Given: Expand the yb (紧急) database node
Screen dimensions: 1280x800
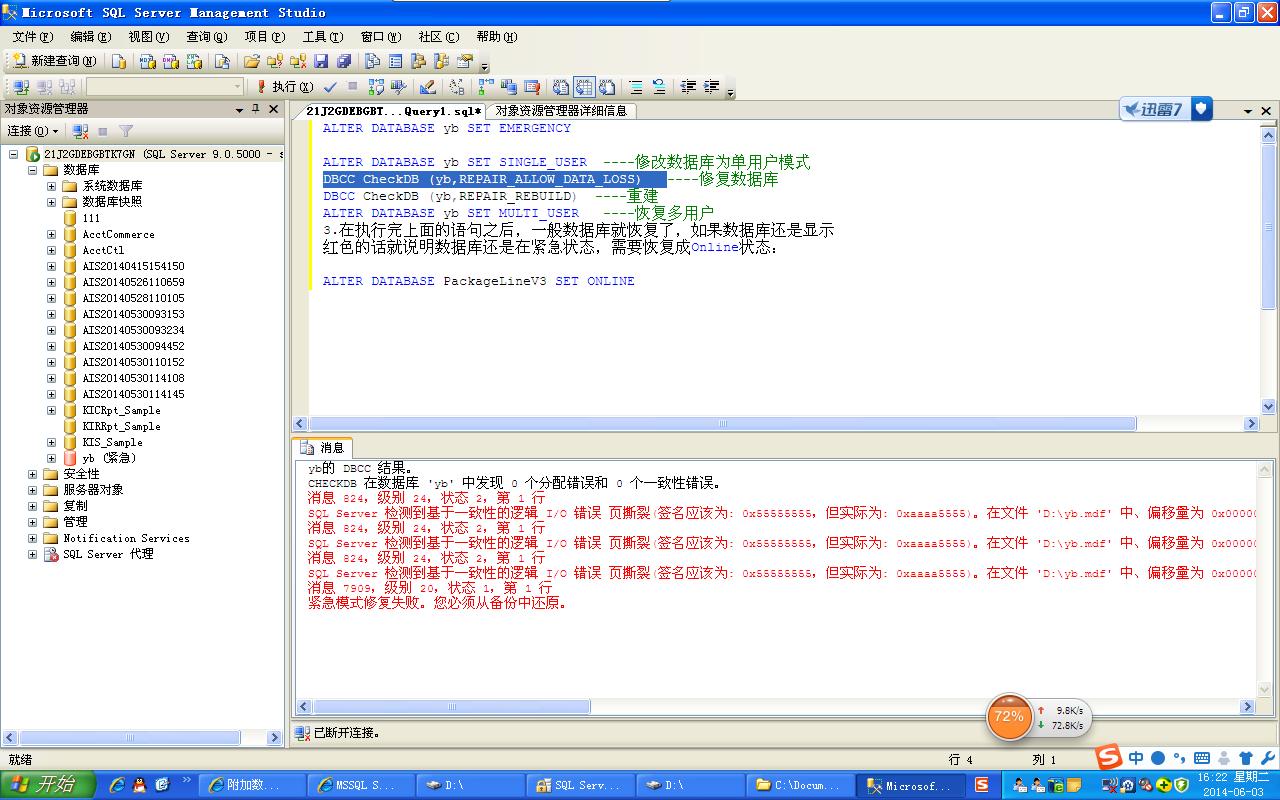Looking at the screenshot, I should (x=51, y=458).
